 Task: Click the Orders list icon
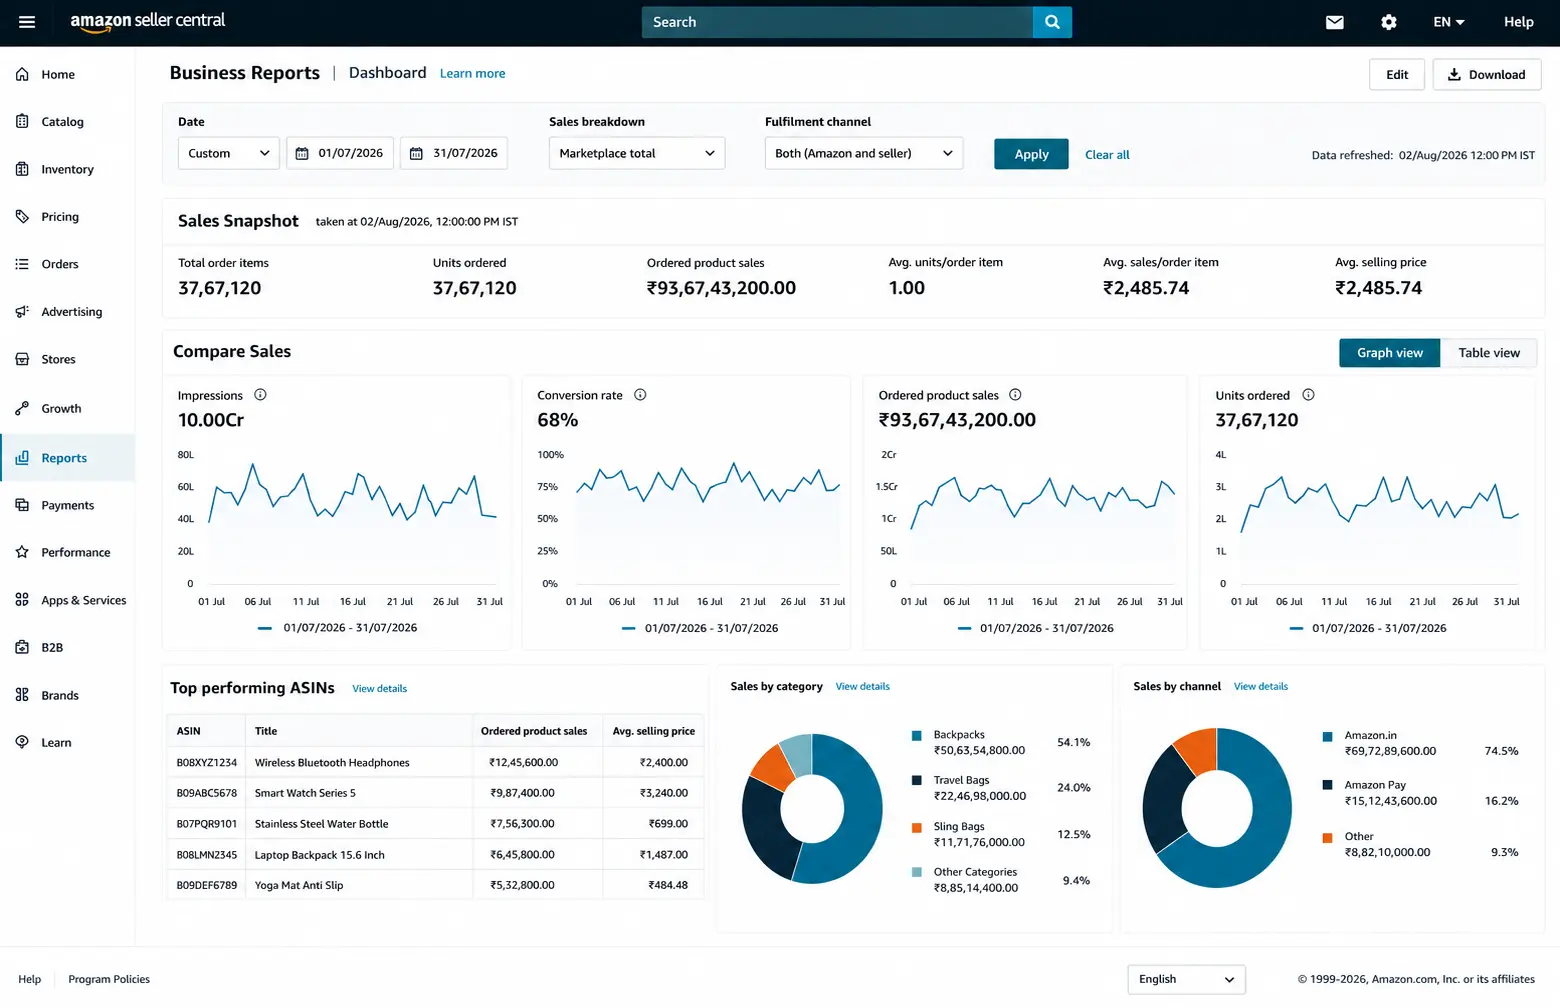[22, 264]
